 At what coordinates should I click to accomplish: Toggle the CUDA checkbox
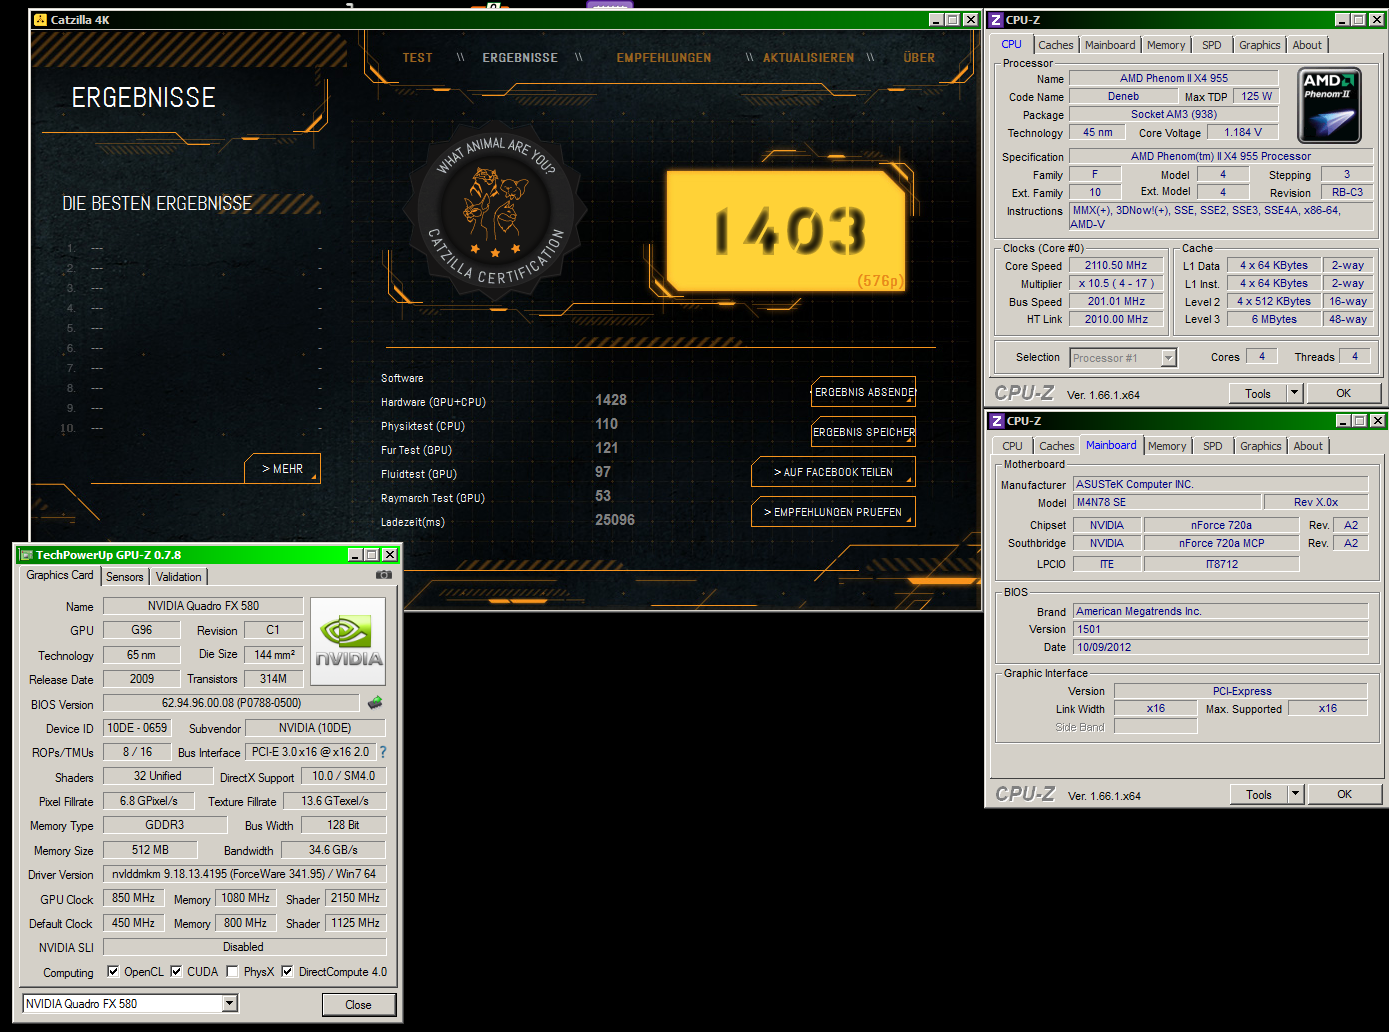(176, 971)
